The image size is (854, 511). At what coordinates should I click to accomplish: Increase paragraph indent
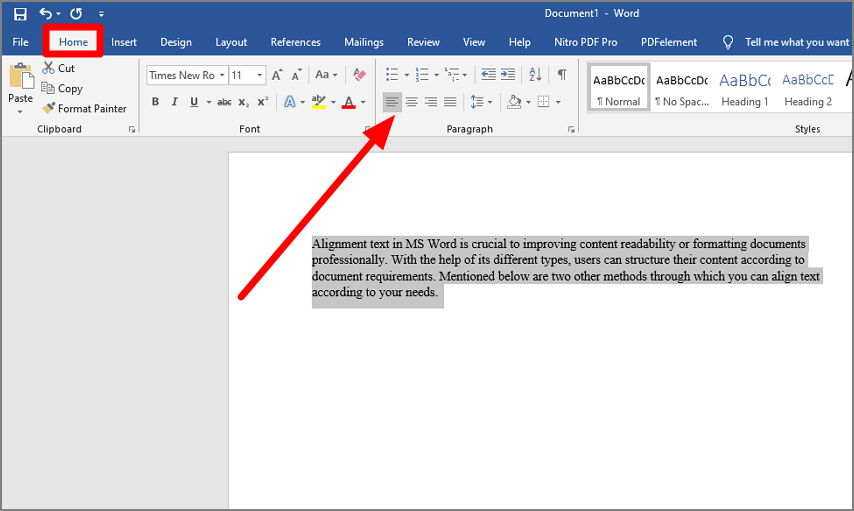508,75
